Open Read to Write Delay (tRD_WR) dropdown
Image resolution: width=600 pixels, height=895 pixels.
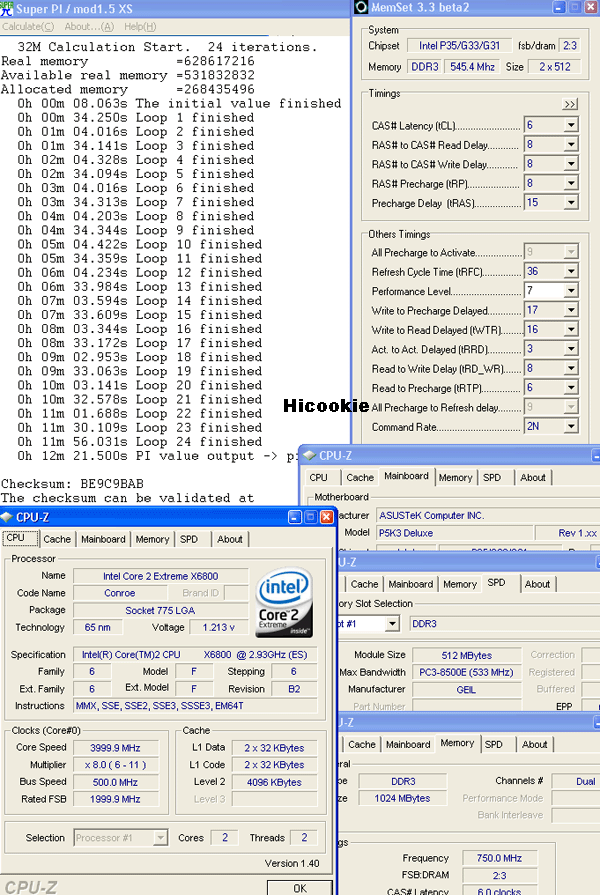571,368
